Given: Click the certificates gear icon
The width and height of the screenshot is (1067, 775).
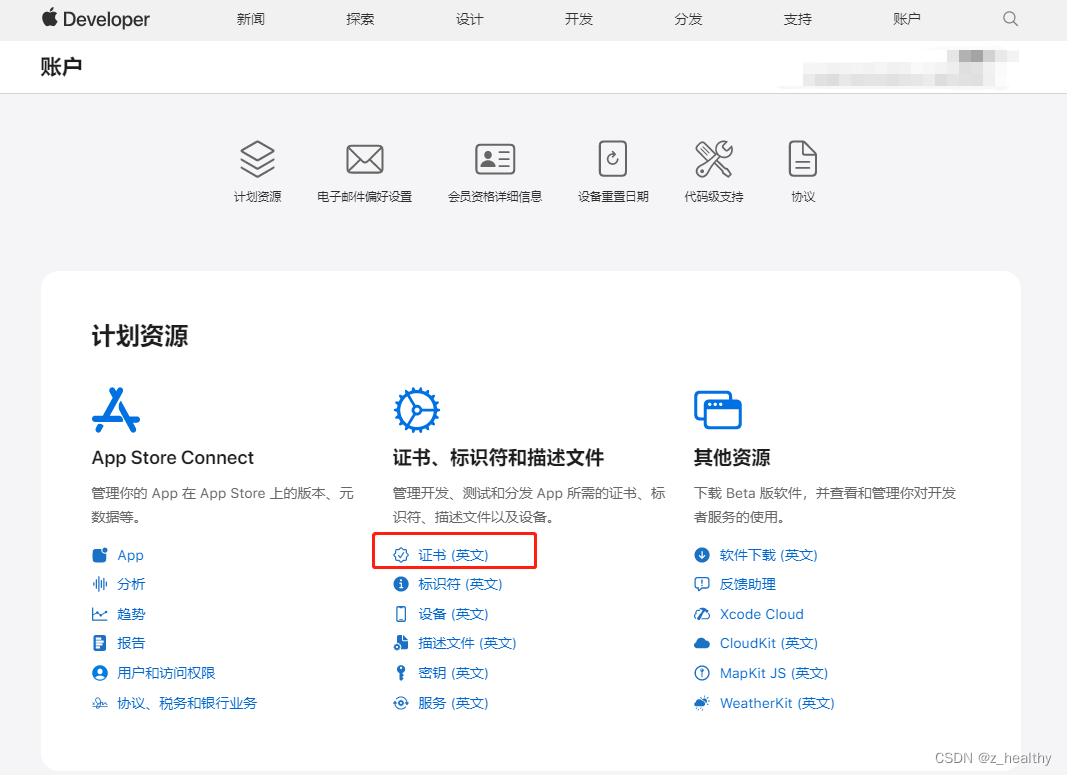Looking at the screenshot, I should coord(416,410).
